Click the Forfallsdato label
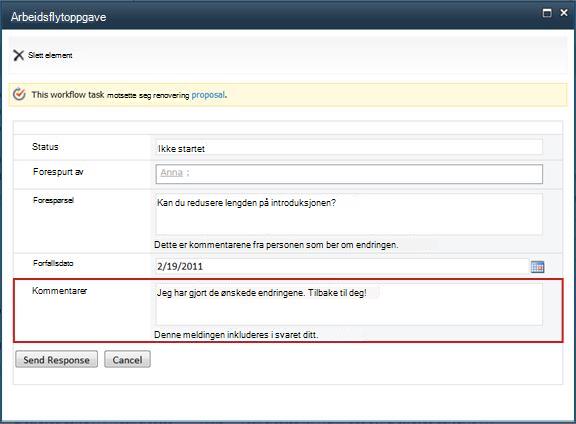This screenshot has height=424, width=576. (53, 263)
